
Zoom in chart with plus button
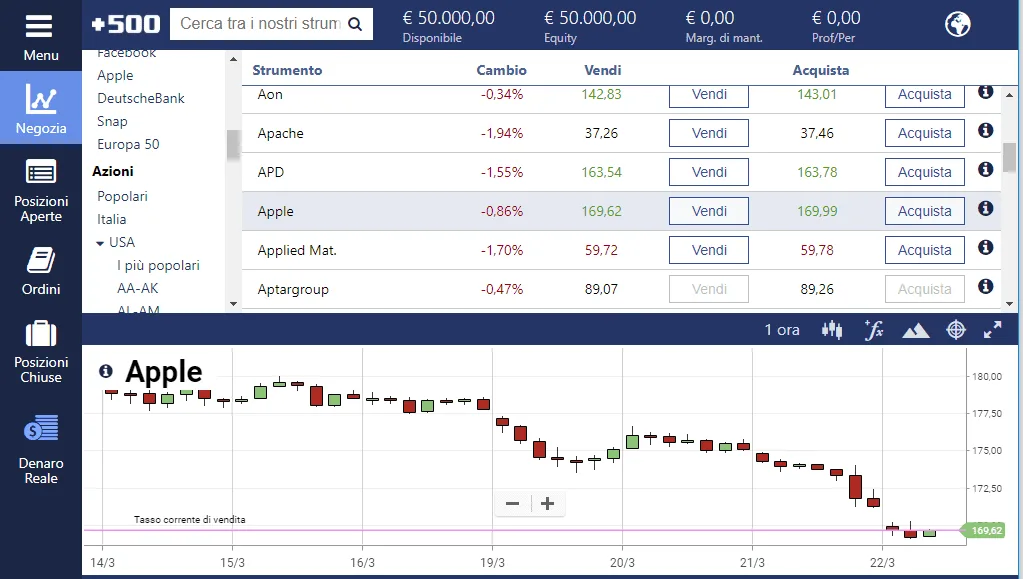tap(548, 503)
